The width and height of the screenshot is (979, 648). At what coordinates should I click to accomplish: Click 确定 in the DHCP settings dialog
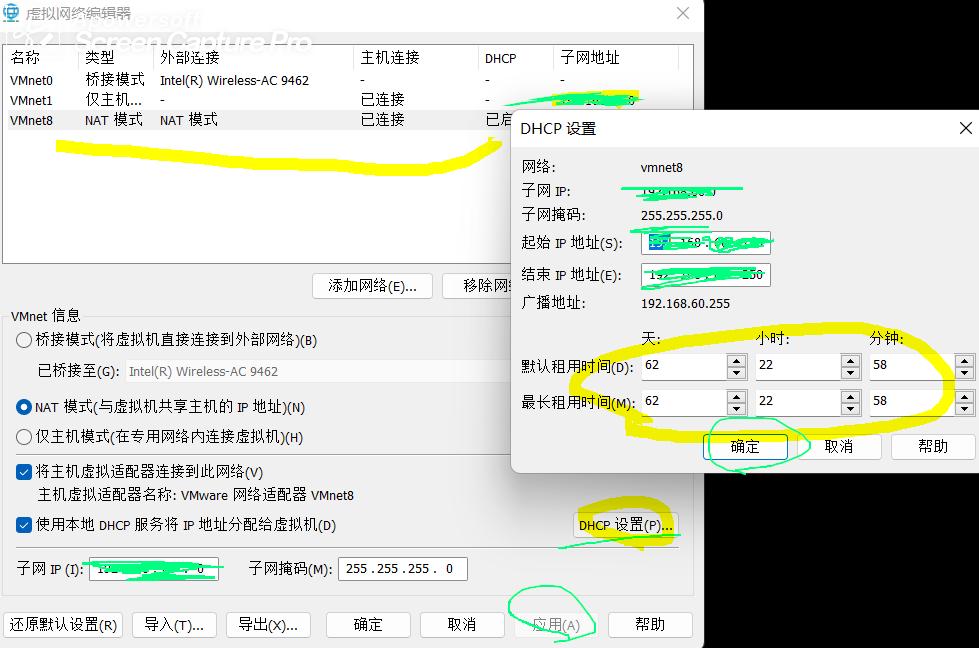[746, 446]
